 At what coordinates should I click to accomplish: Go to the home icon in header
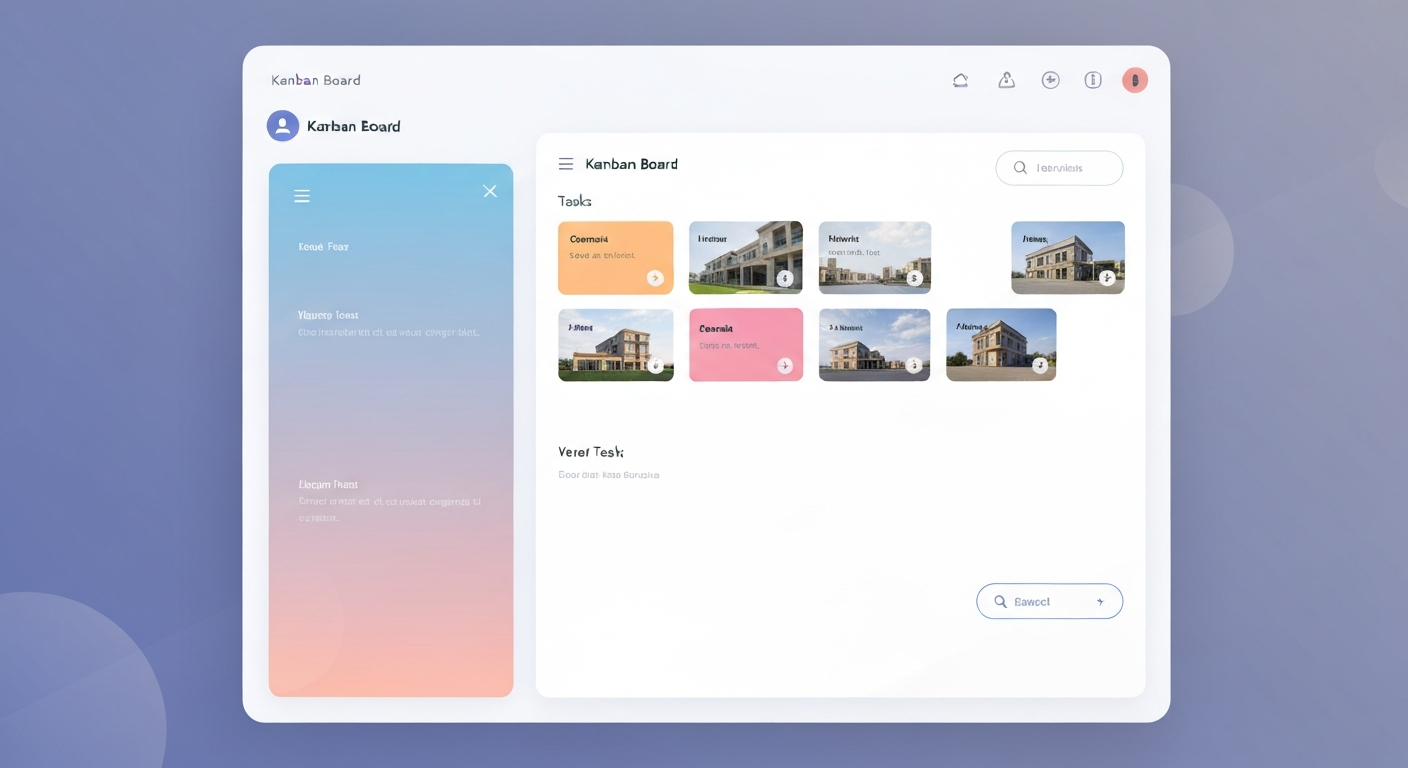[x=960, y=80]
